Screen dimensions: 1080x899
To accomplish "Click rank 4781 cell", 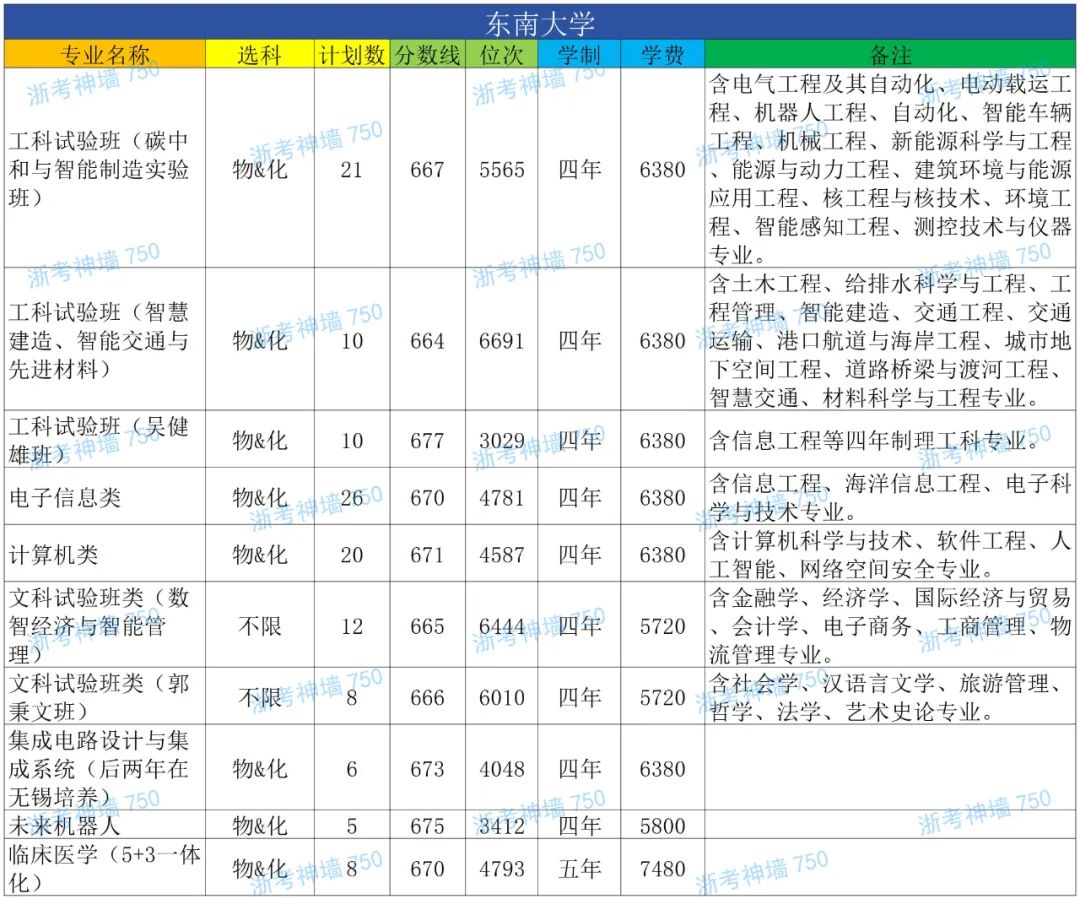I will pyautogui.click(x=501, y=497).
